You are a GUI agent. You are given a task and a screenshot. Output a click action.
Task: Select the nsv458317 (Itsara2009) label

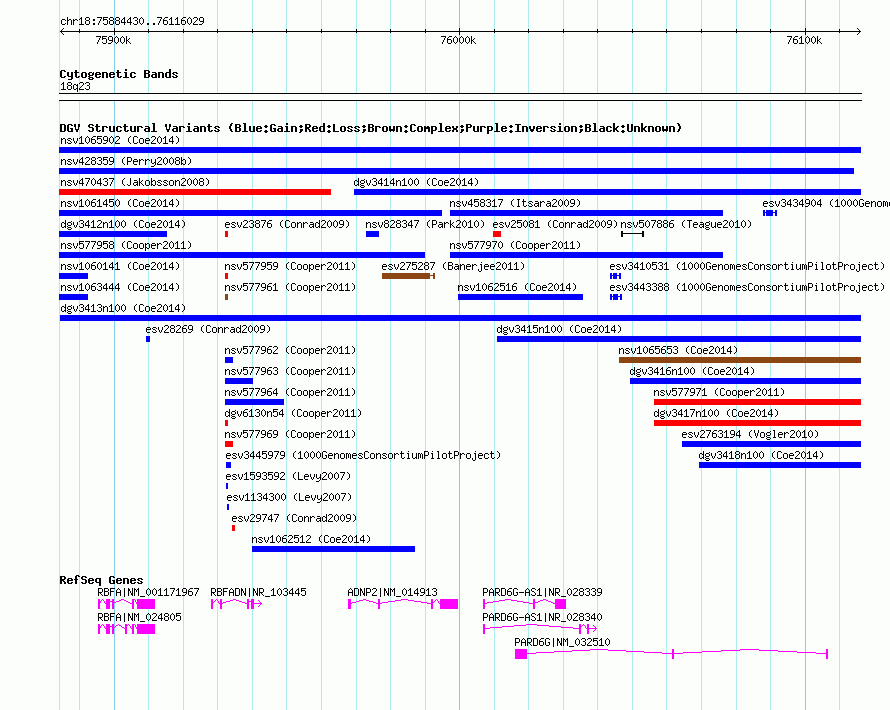click(x=515, y=203)
